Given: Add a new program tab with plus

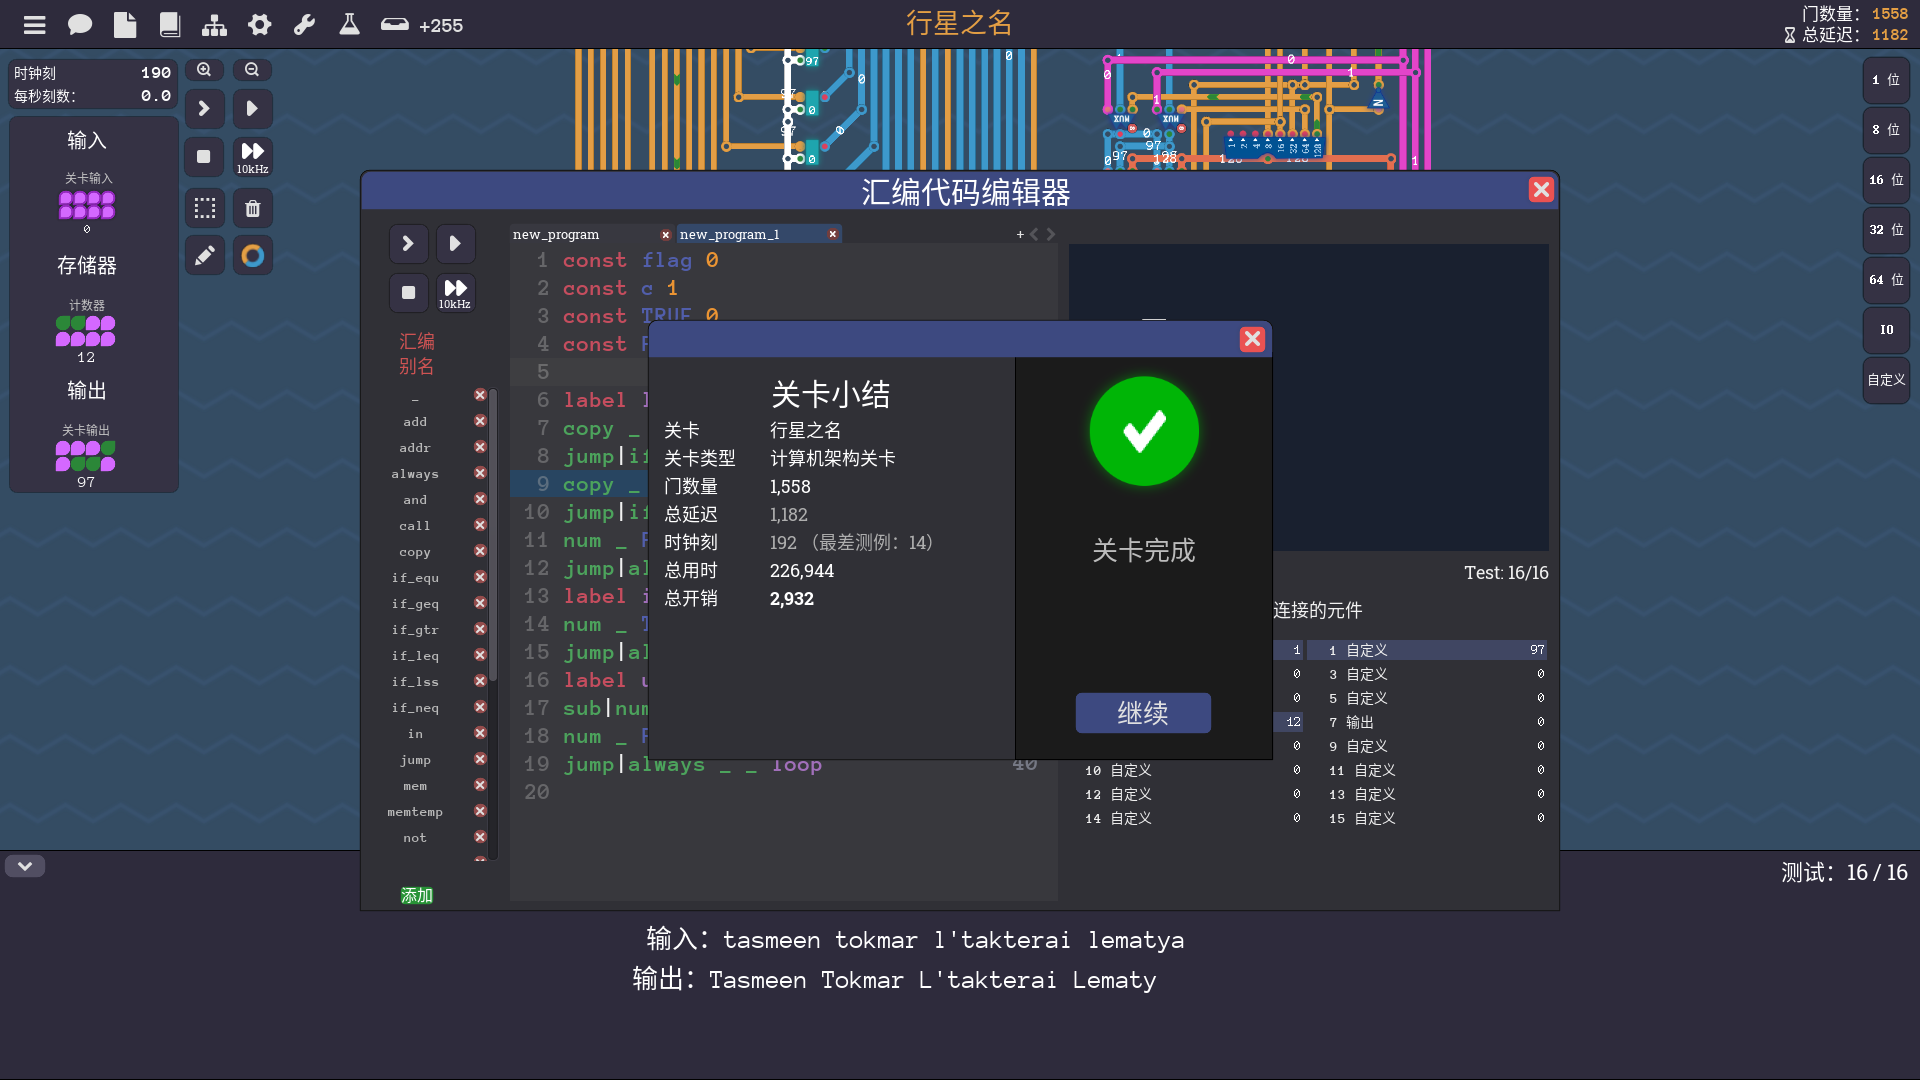Looking at the screenshot, I should (1020, 234).
